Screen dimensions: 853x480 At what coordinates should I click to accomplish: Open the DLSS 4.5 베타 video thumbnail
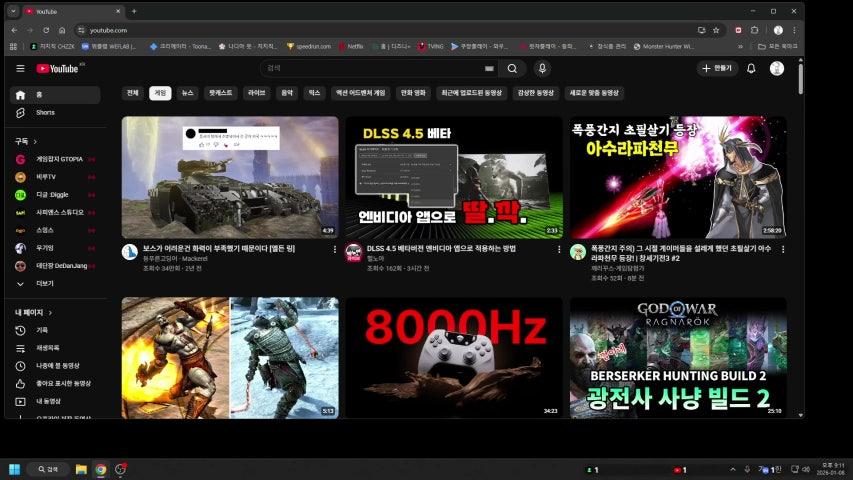click(454, 177)
